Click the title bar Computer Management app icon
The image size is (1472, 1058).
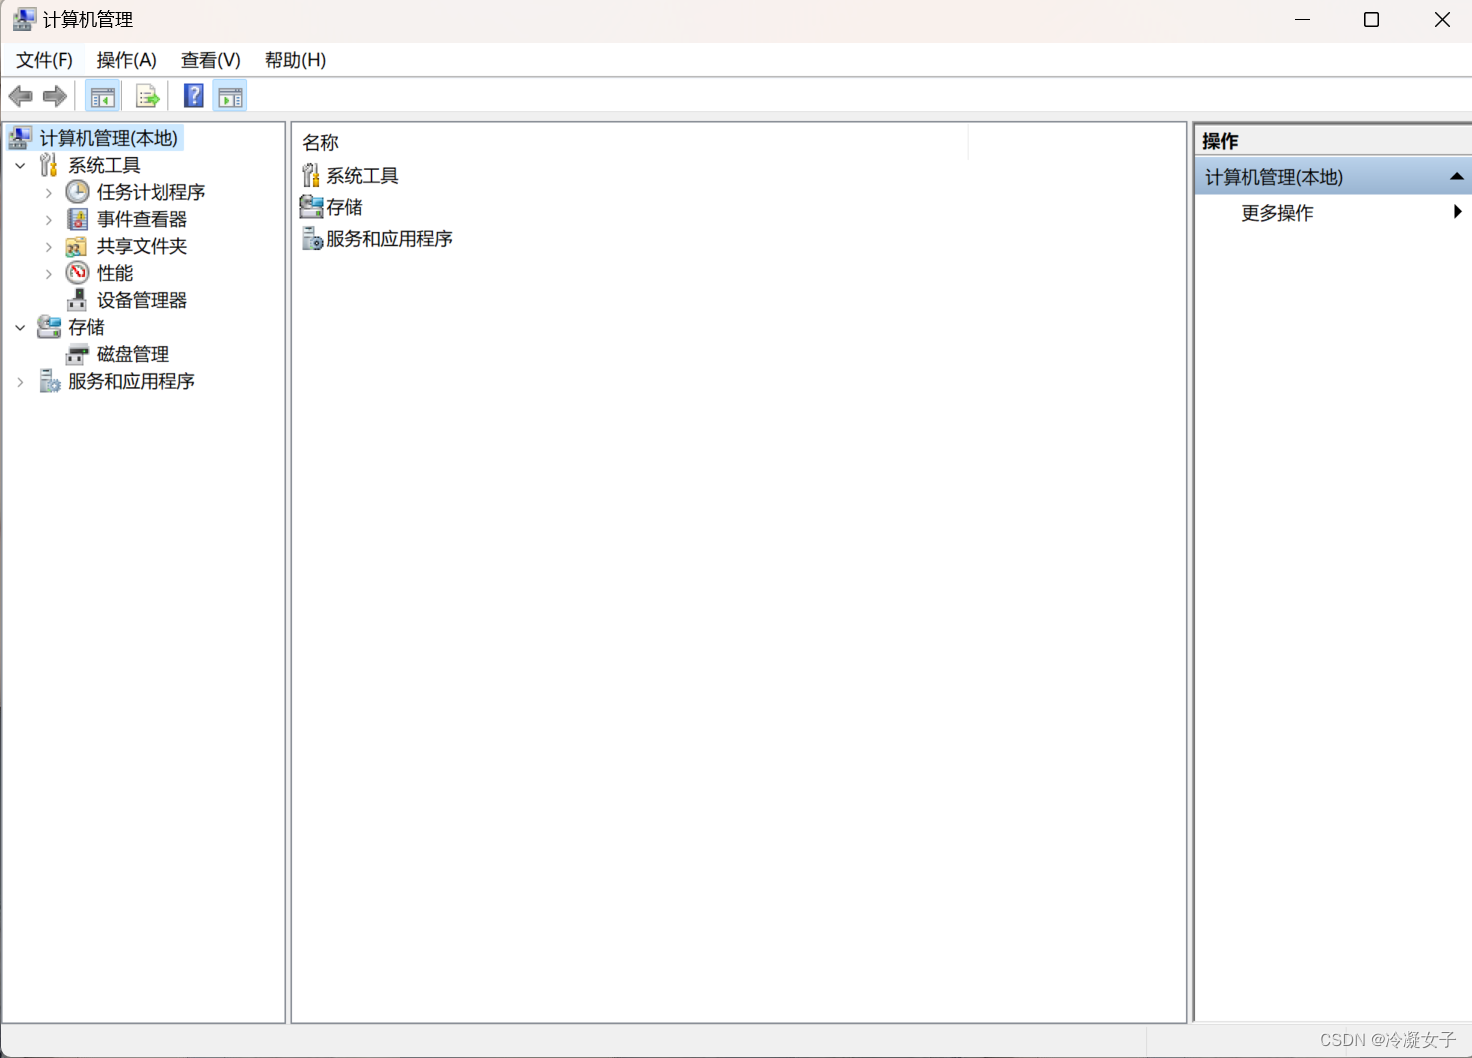pyautogui.click(x=24, y=20)
